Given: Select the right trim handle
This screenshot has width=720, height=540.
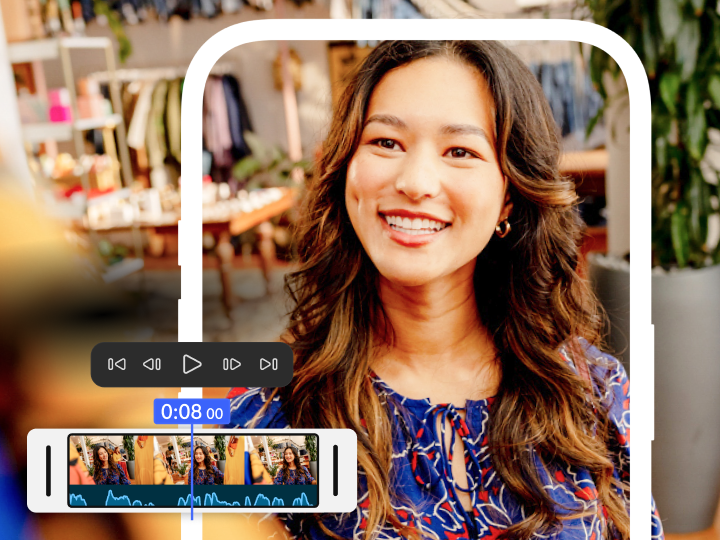Looking at the screenshot, I should (335, 471).
